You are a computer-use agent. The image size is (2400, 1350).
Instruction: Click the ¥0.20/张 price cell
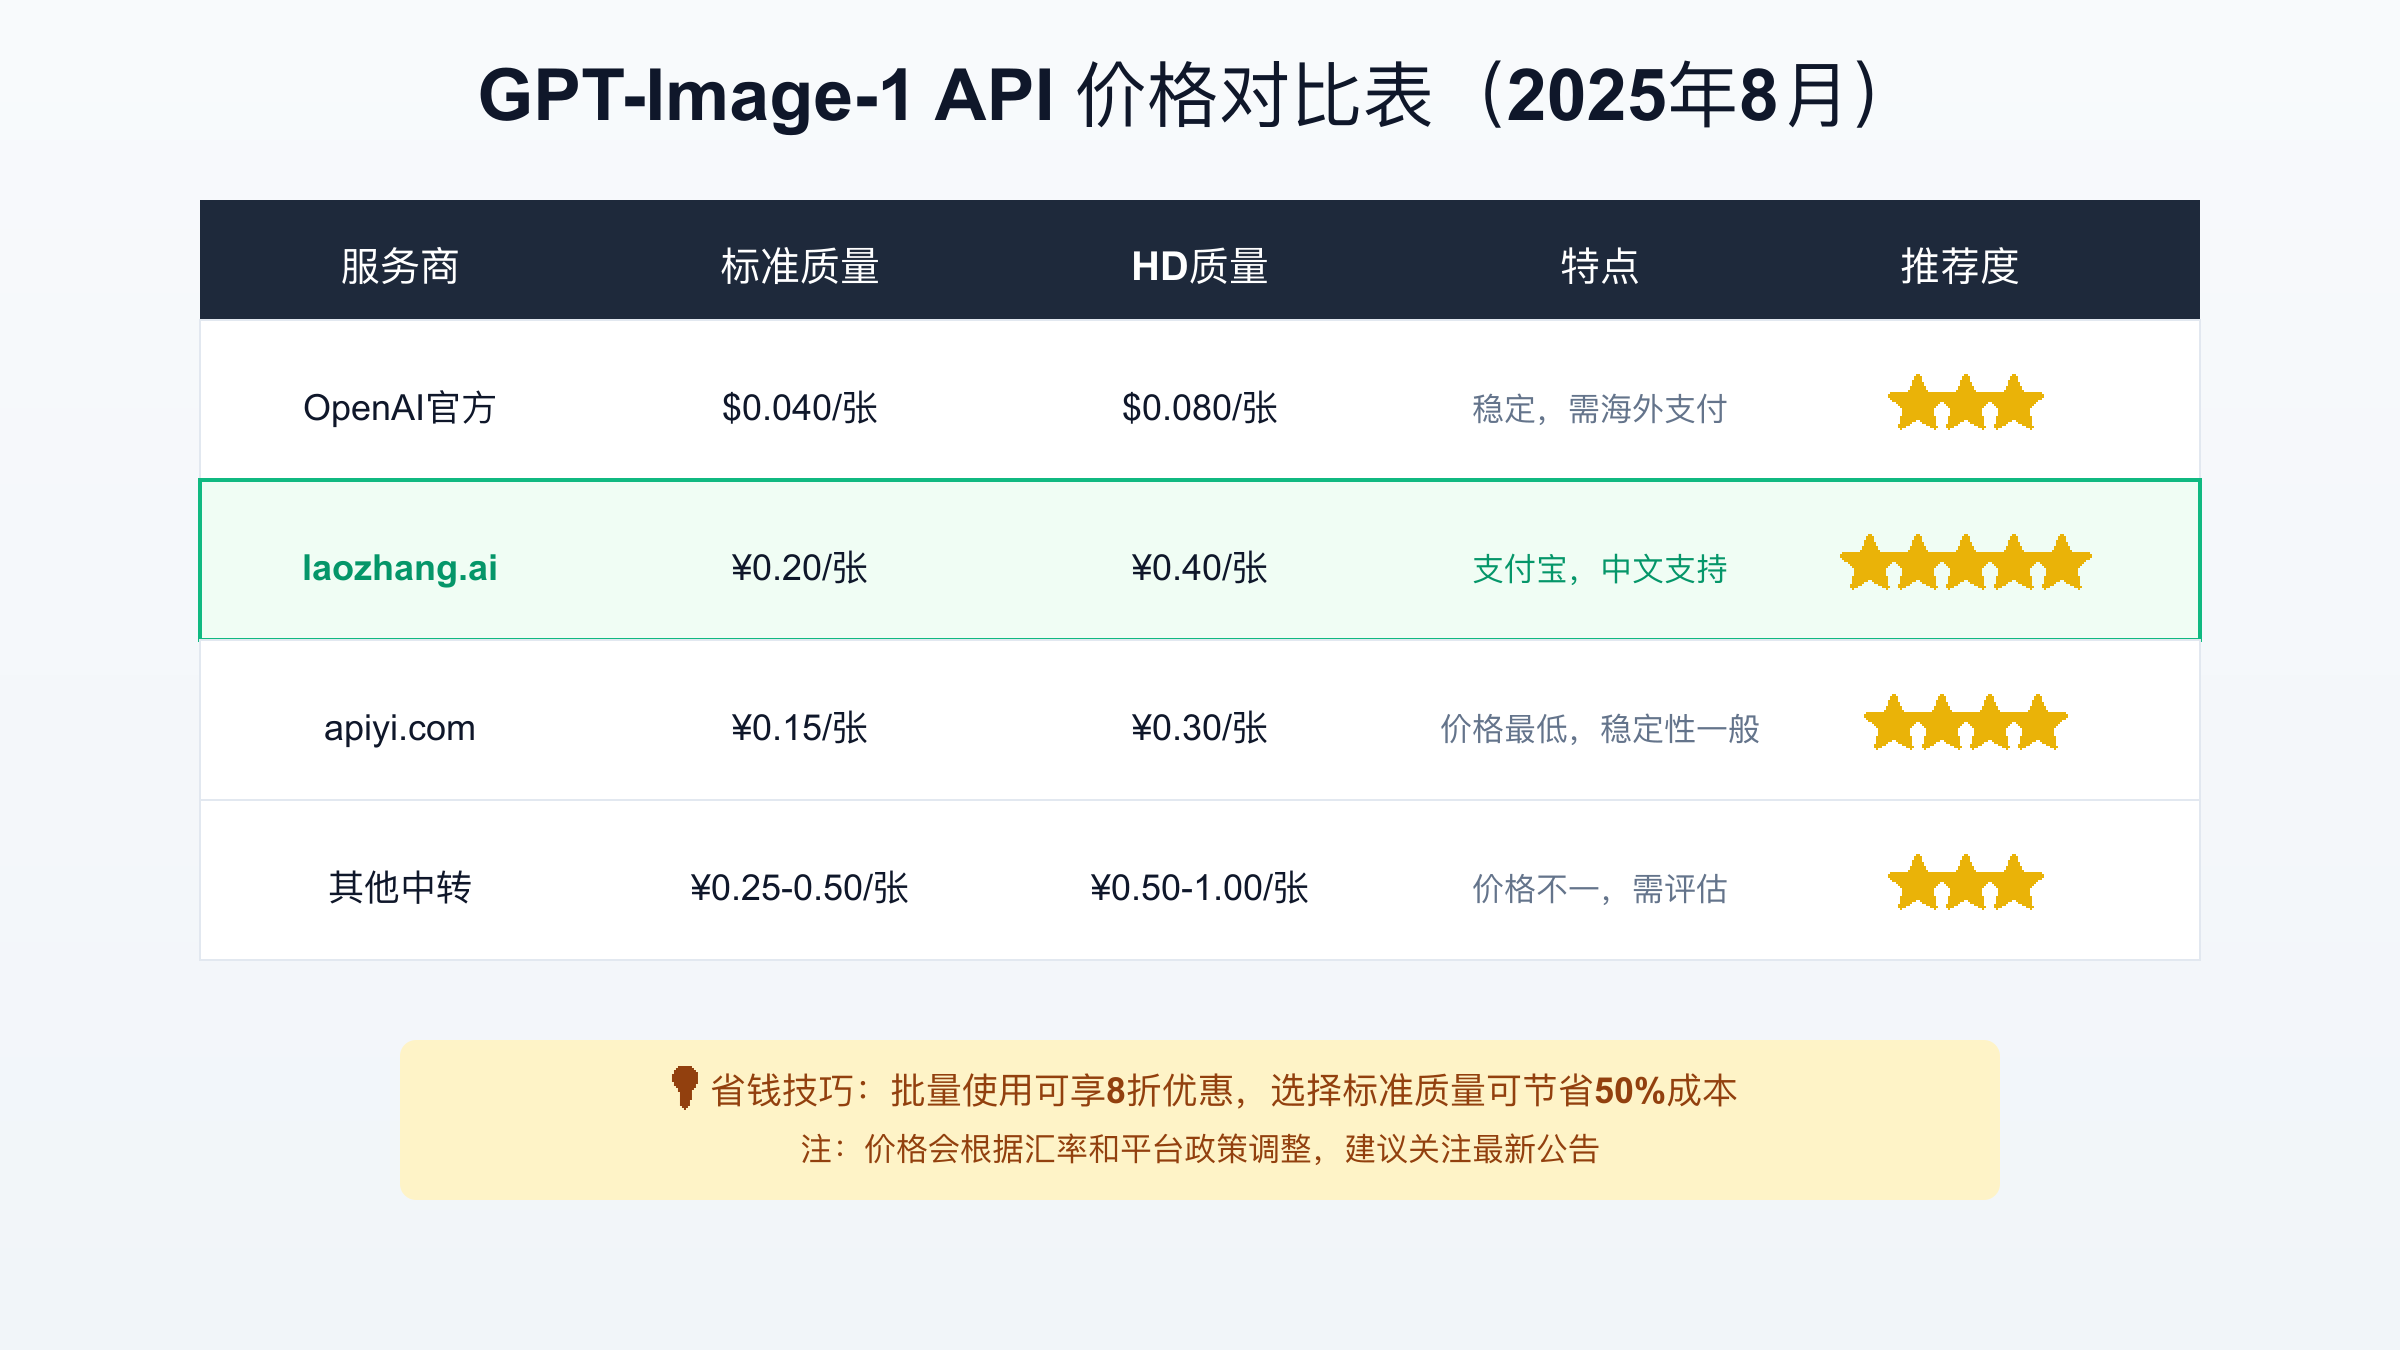coord(800,568)
